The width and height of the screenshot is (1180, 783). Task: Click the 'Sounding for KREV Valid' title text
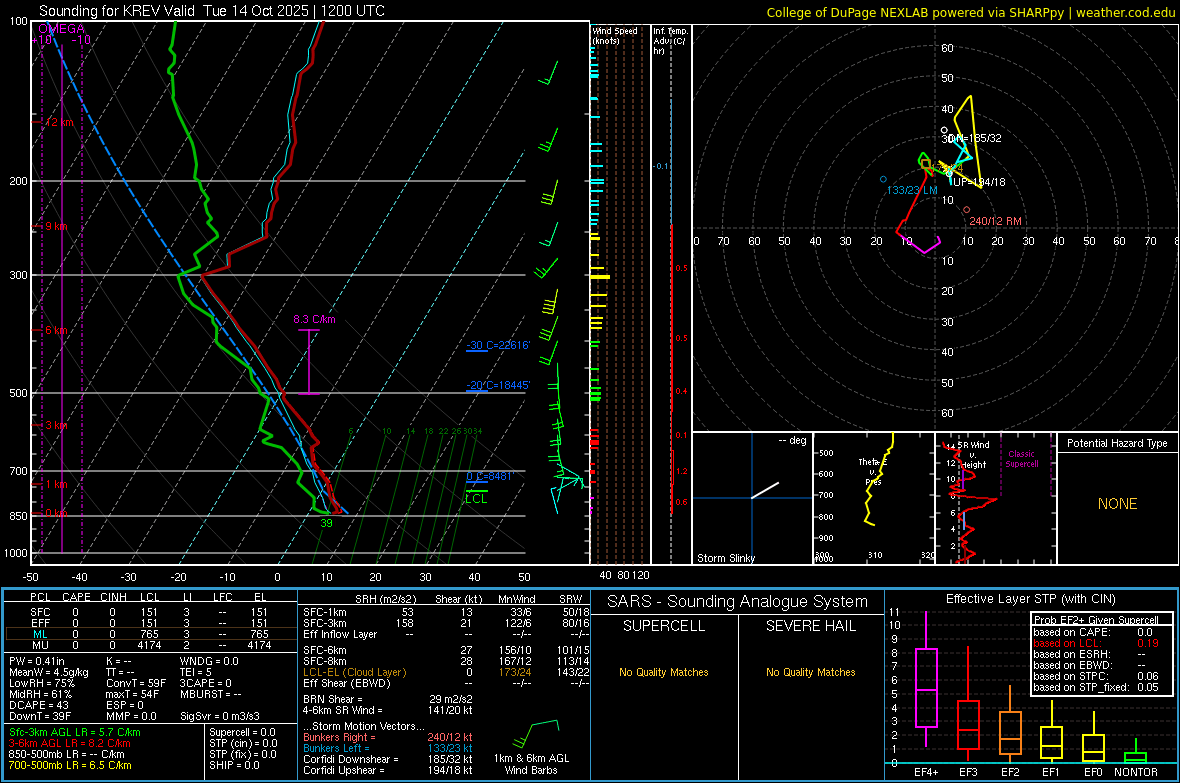click(117, 11)
